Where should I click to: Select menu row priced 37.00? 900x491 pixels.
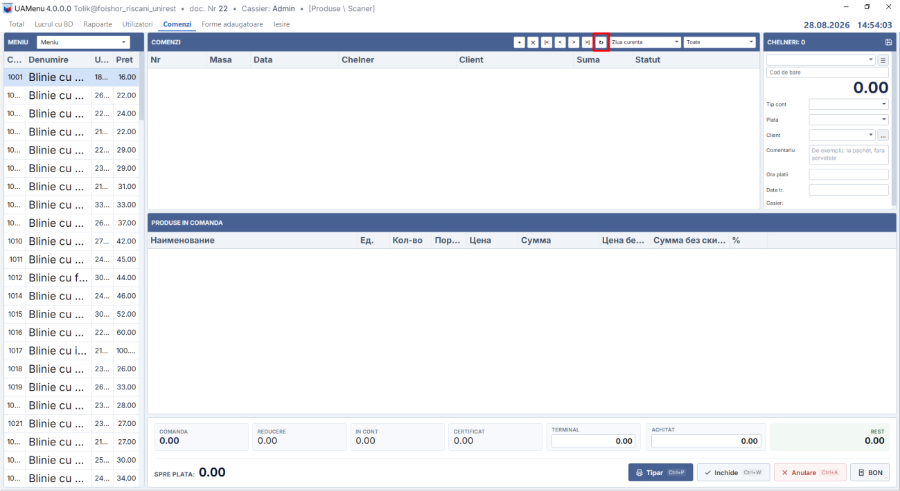point(72,223)
